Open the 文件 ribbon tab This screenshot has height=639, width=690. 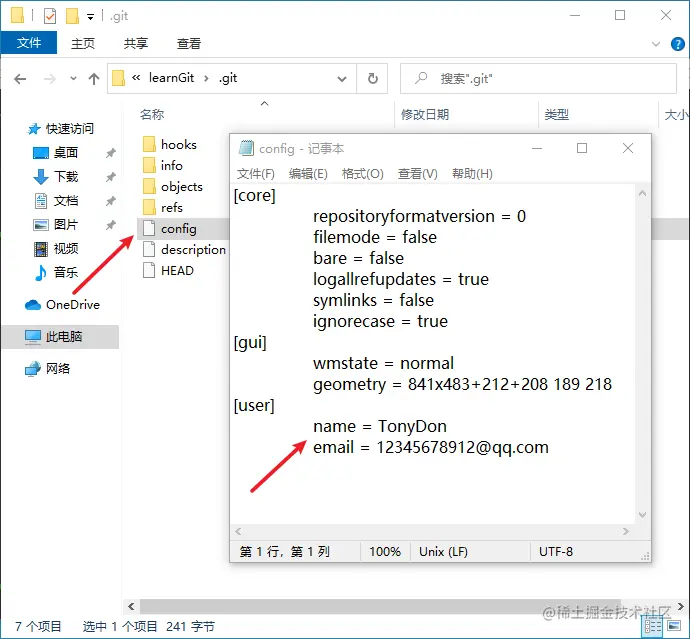click(x=29, y=43)
